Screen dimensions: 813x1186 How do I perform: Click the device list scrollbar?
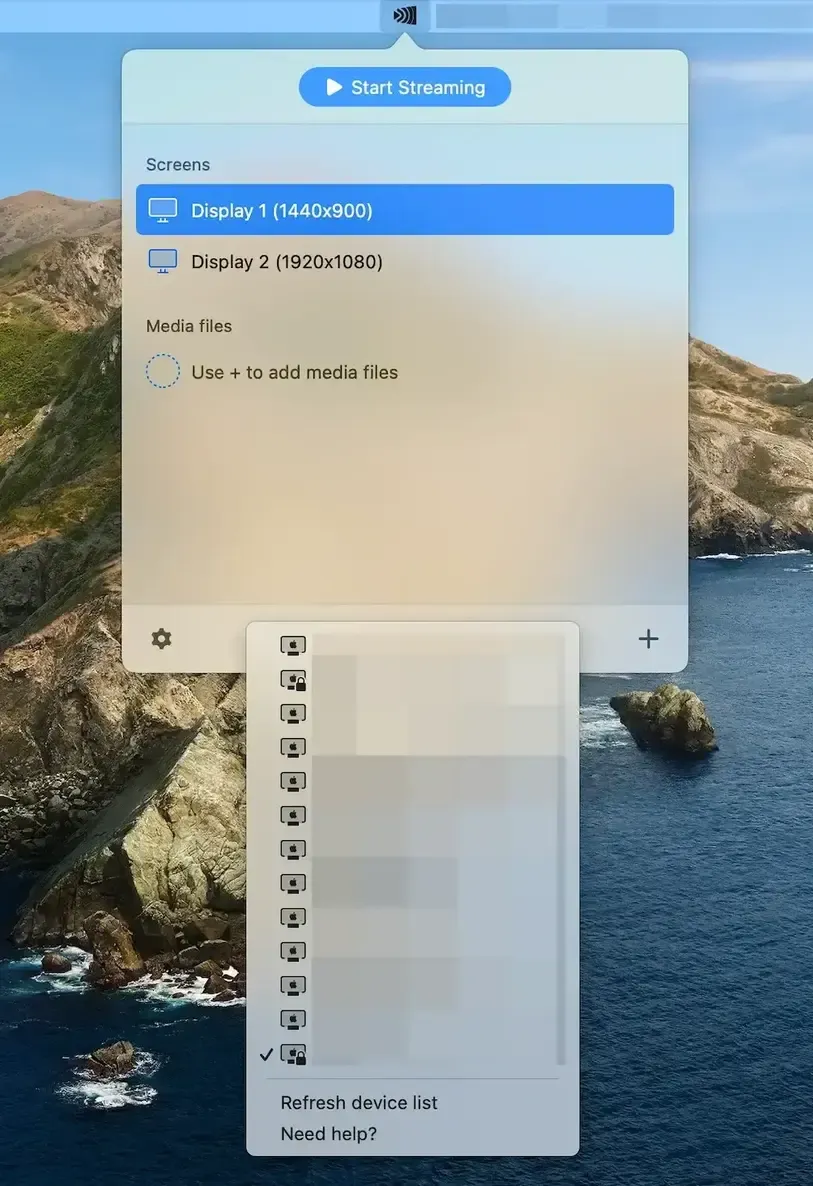(x=561, y=848)
